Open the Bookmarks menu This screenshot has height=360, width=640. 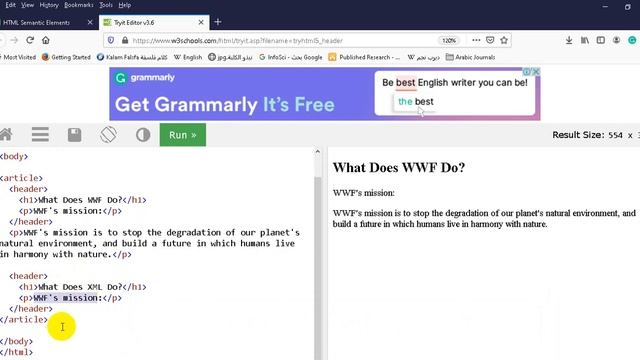click(79, 5)
